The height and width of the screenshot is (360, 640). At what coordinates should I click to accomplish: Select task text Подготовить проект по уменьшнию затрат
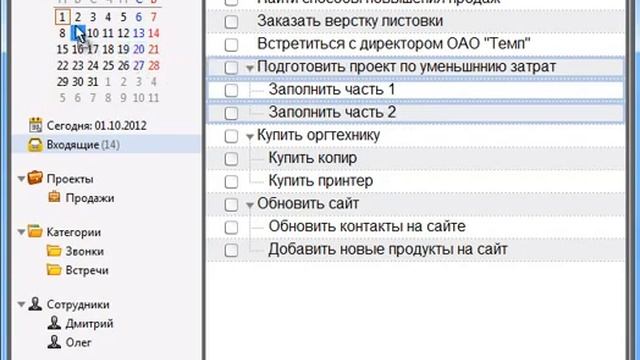(x=407, y=67)
